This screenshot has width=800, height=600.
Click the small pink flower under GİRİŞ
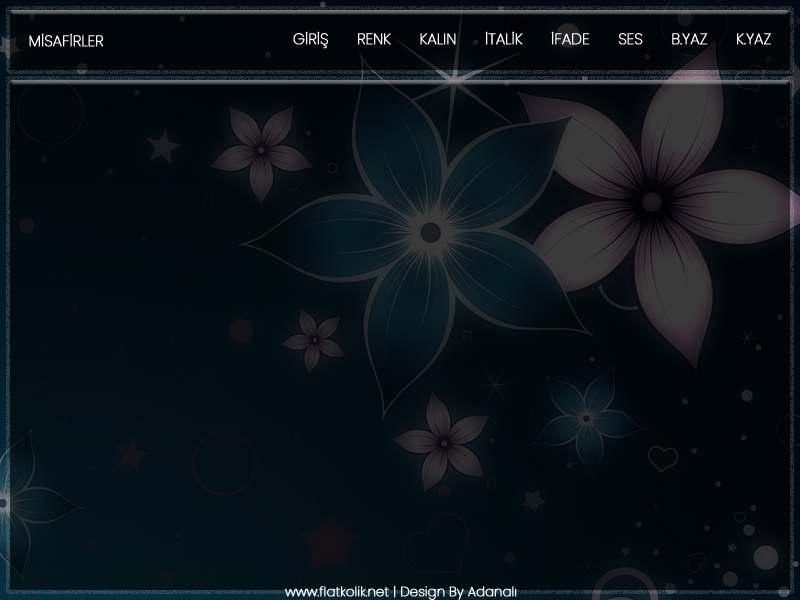[x=261, y=150]
